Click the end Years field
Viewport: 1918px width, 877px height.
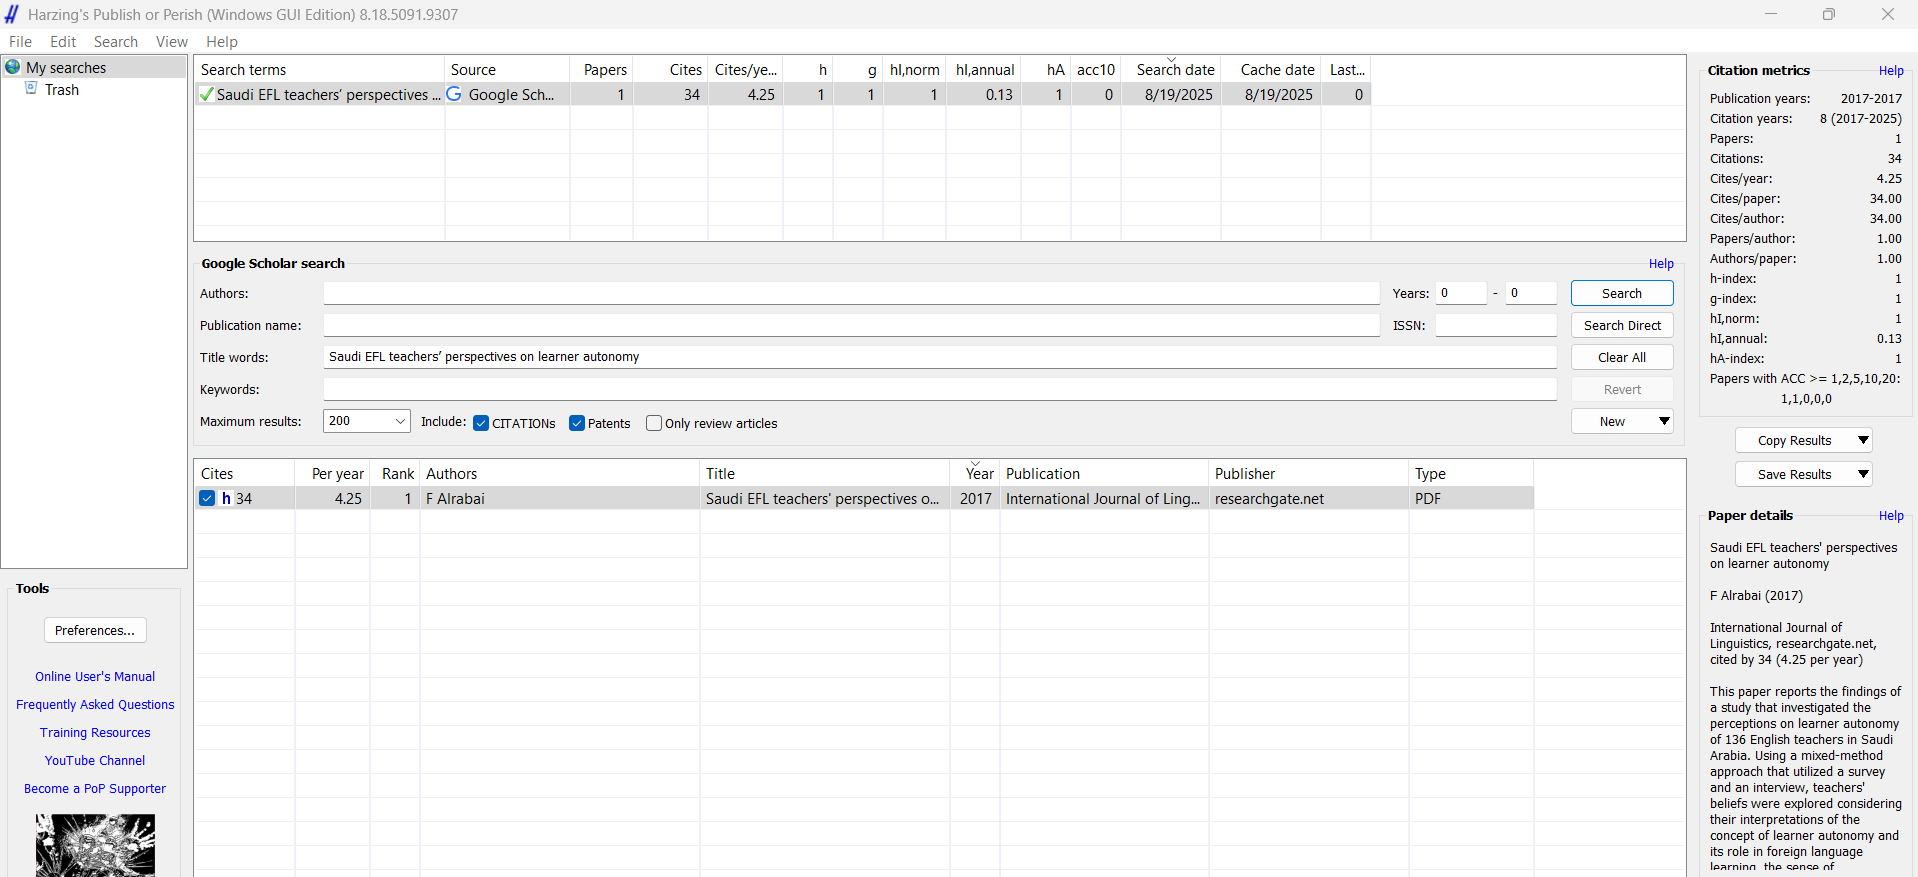[x=1531, y=293]
